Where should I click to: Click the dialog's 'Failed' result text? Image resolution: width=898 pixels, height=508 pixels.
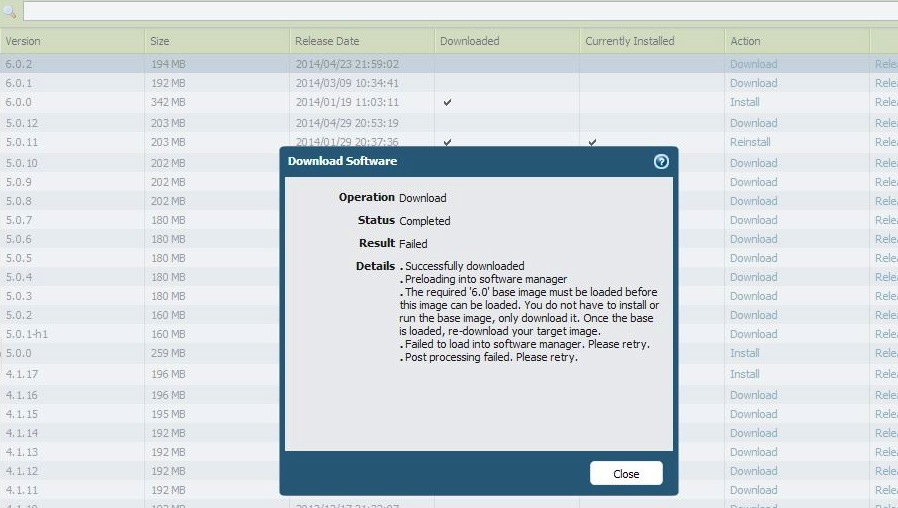tap(413, 244)
